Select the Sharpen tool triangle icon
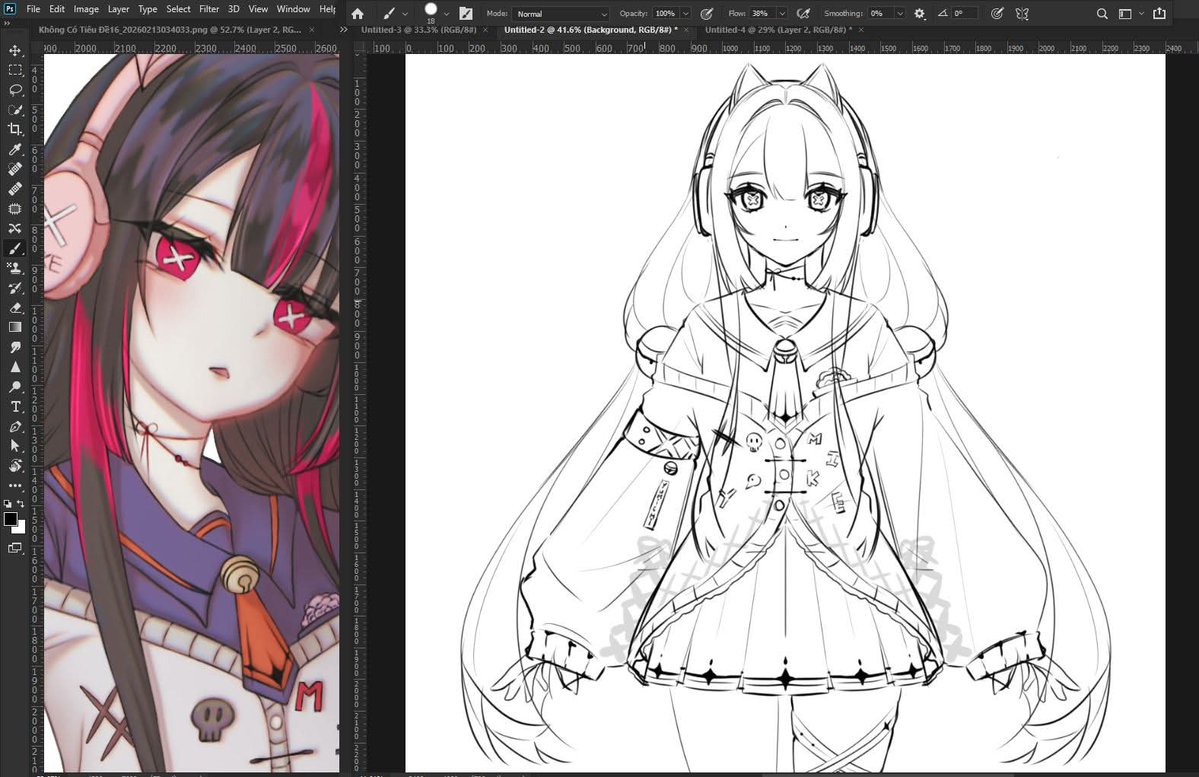Image resolution: width=1199 pixels, height=777 pixels. (x=15, y=367)
